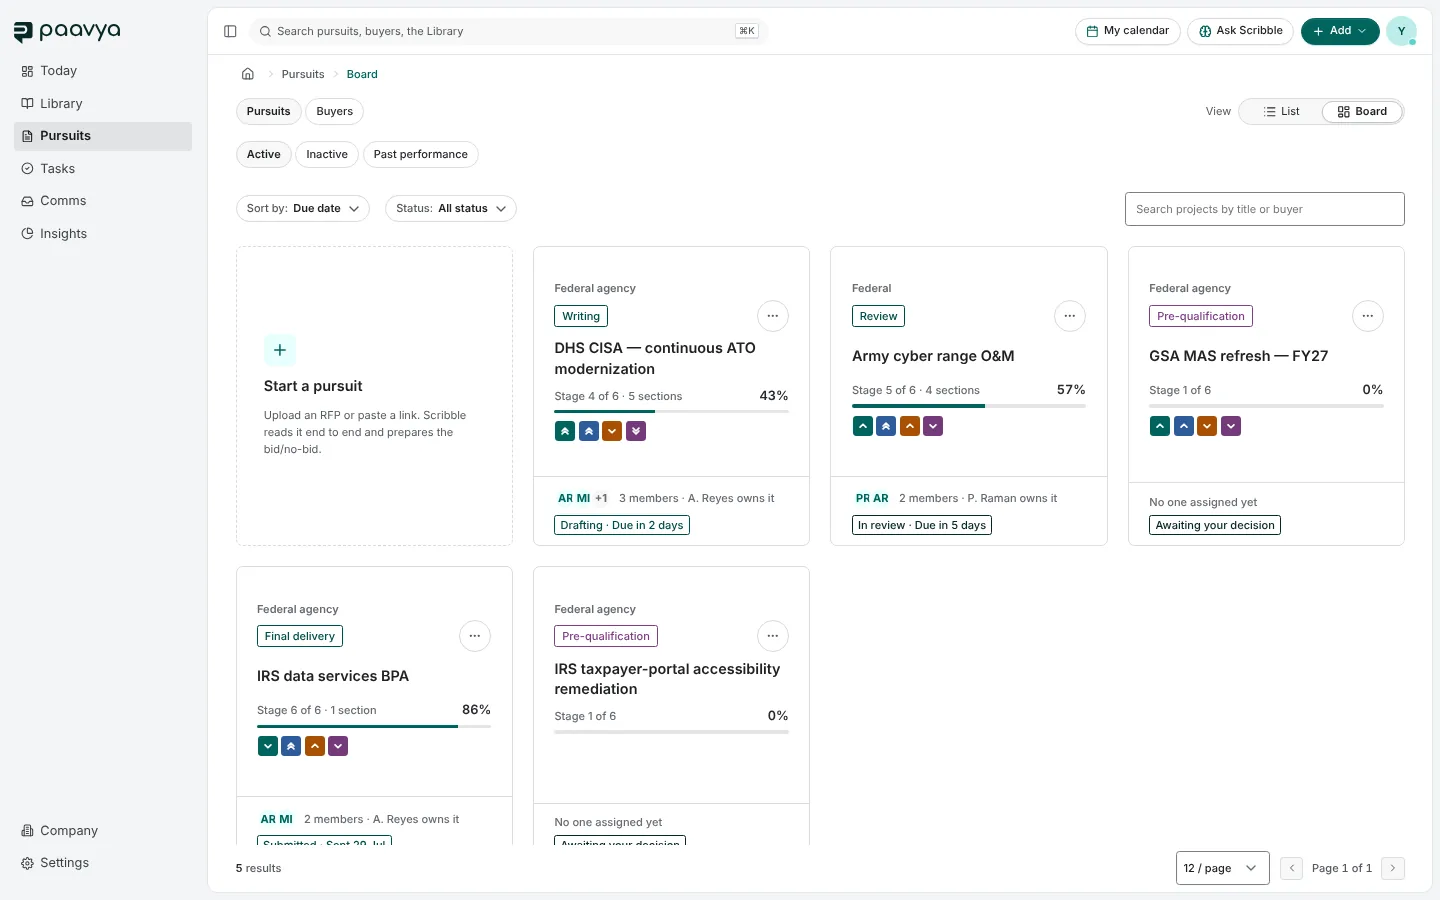Viewport: 1440px width, 900px height.
Task: Switch to List view
Action: click(x=1281, y=111)
